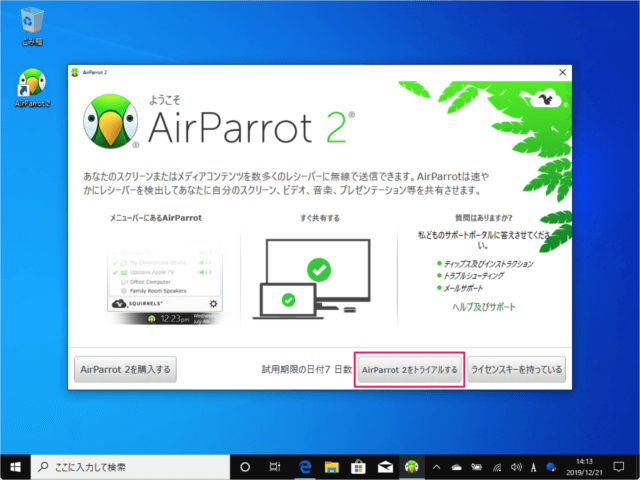This screenshot has height=480, width=640.
Task: Open the action center notification icon
Action: [x=618, y=467]
